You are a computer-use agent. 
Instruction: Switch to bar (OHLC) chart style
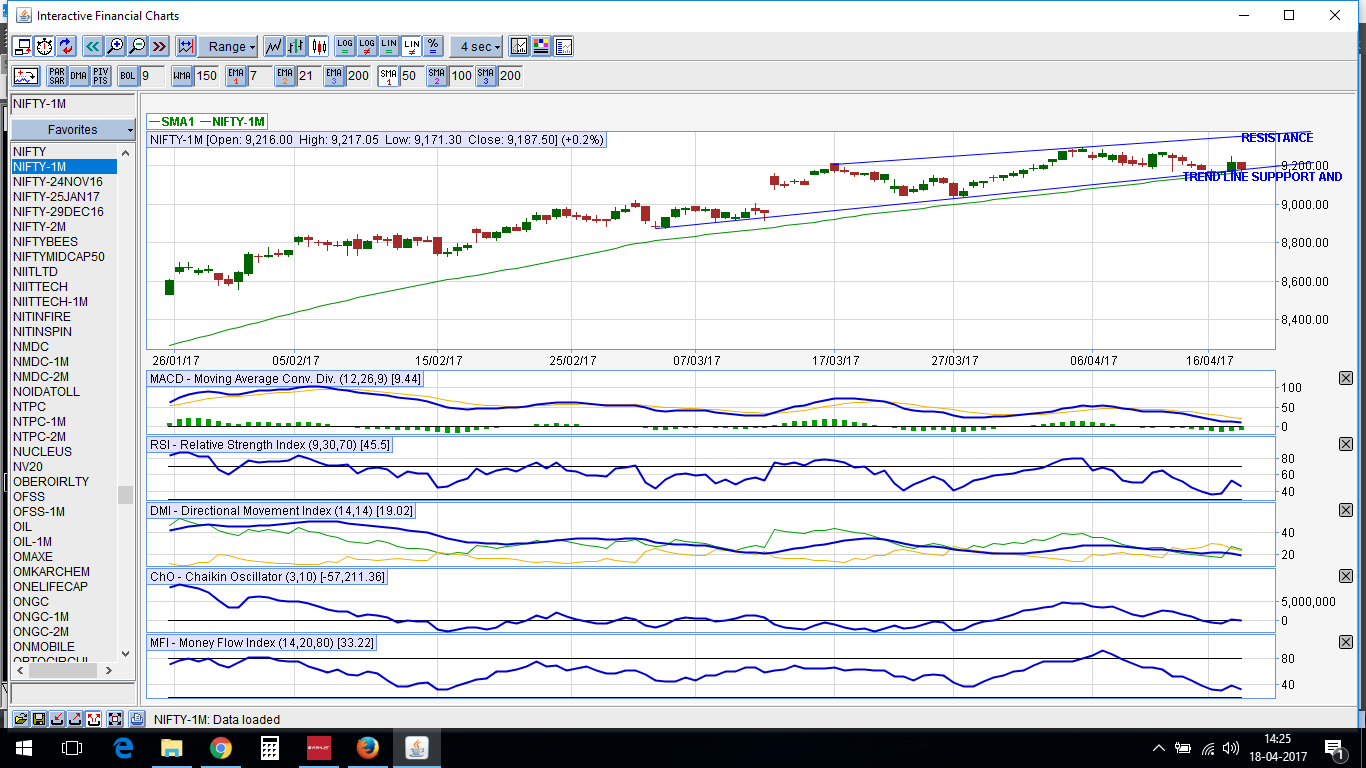(296, 46)
